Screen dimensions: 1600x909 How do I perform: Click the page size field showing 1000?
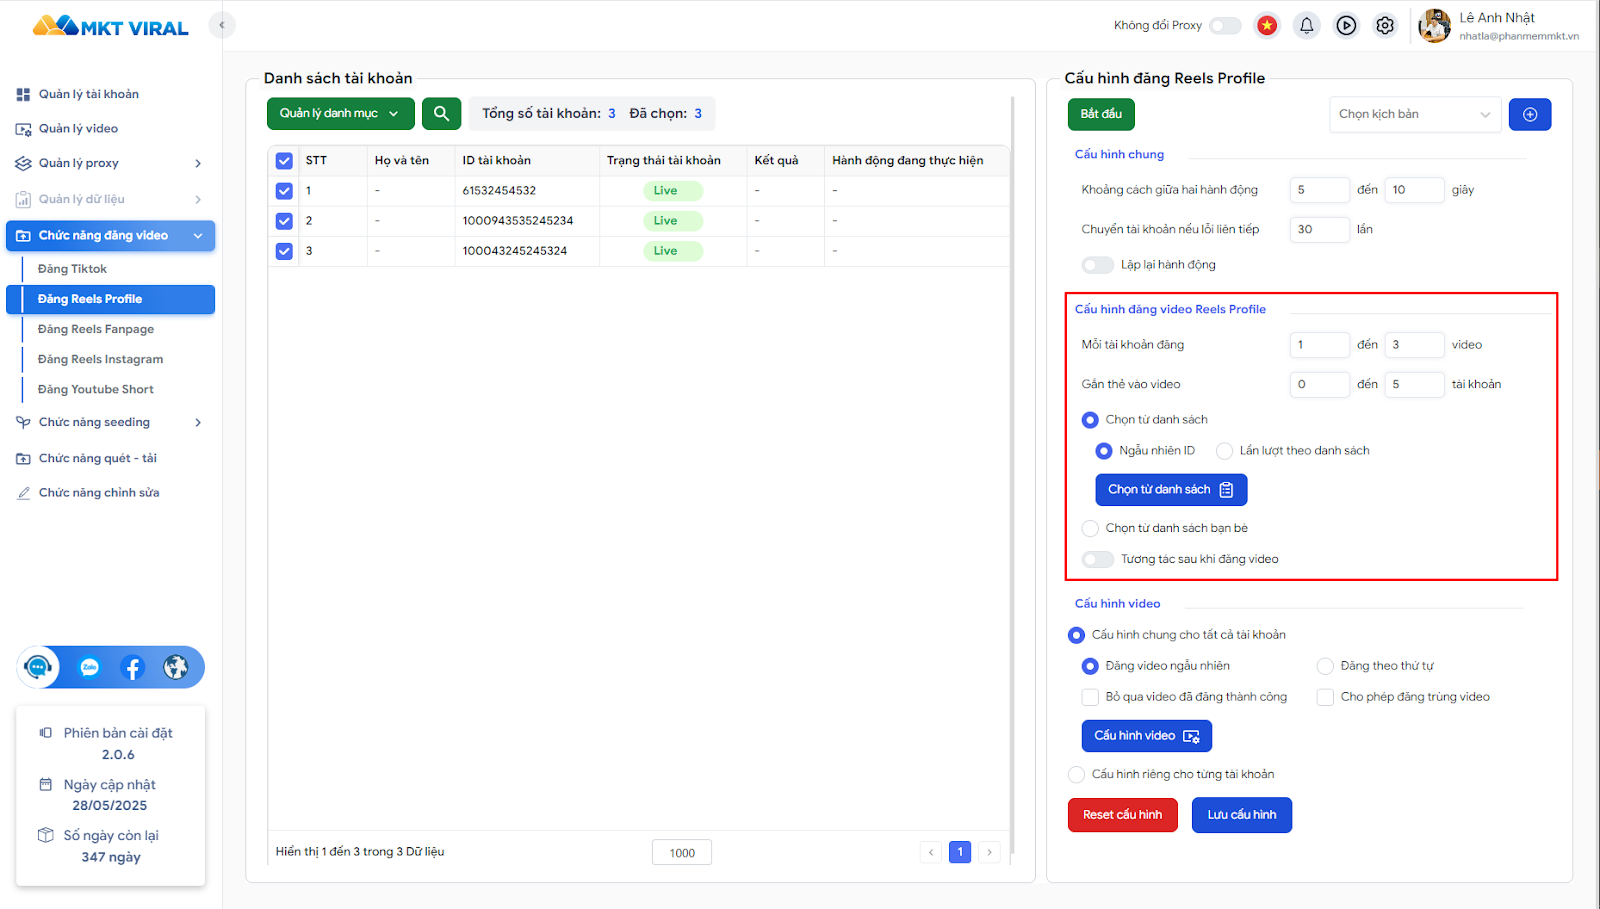pyautogui.click(x=682, y=852)
